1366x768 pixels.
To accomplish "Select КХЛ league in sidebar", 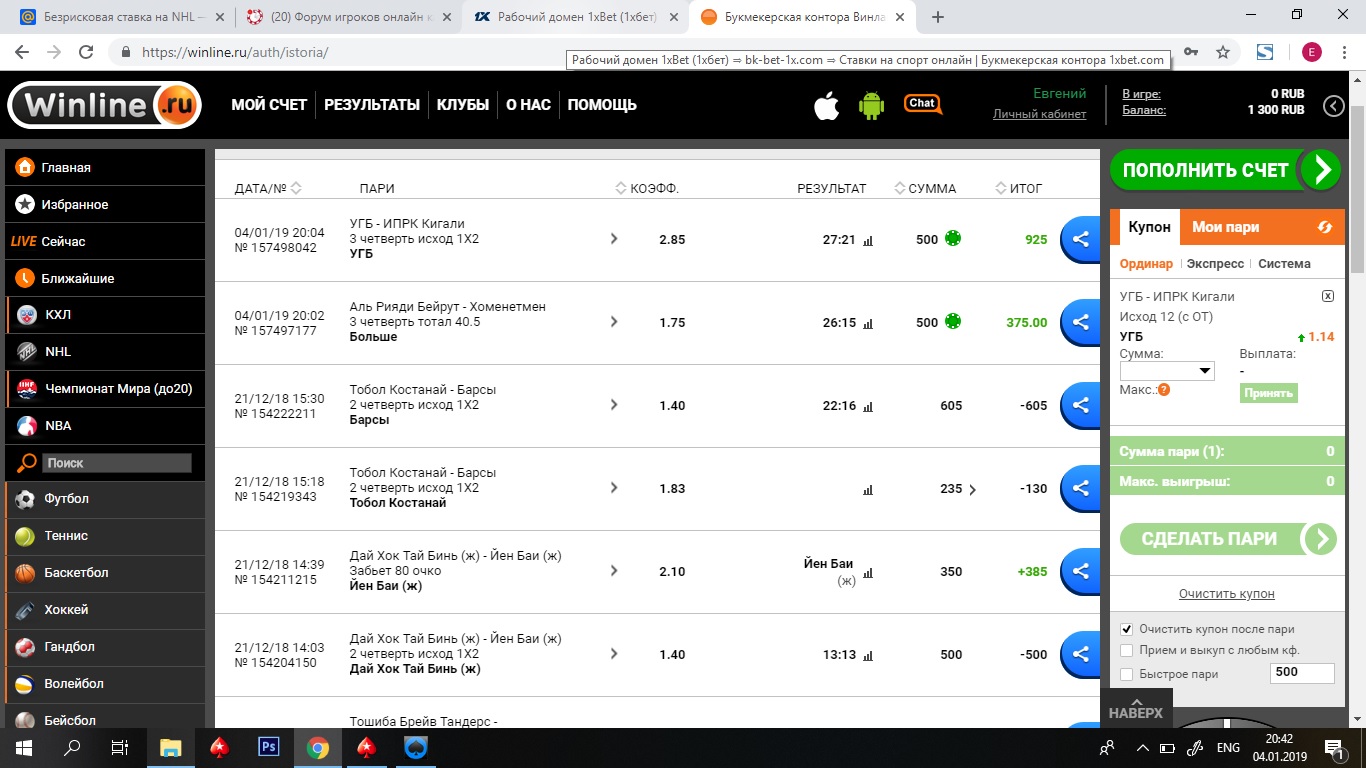I will (x=105, y=315).
